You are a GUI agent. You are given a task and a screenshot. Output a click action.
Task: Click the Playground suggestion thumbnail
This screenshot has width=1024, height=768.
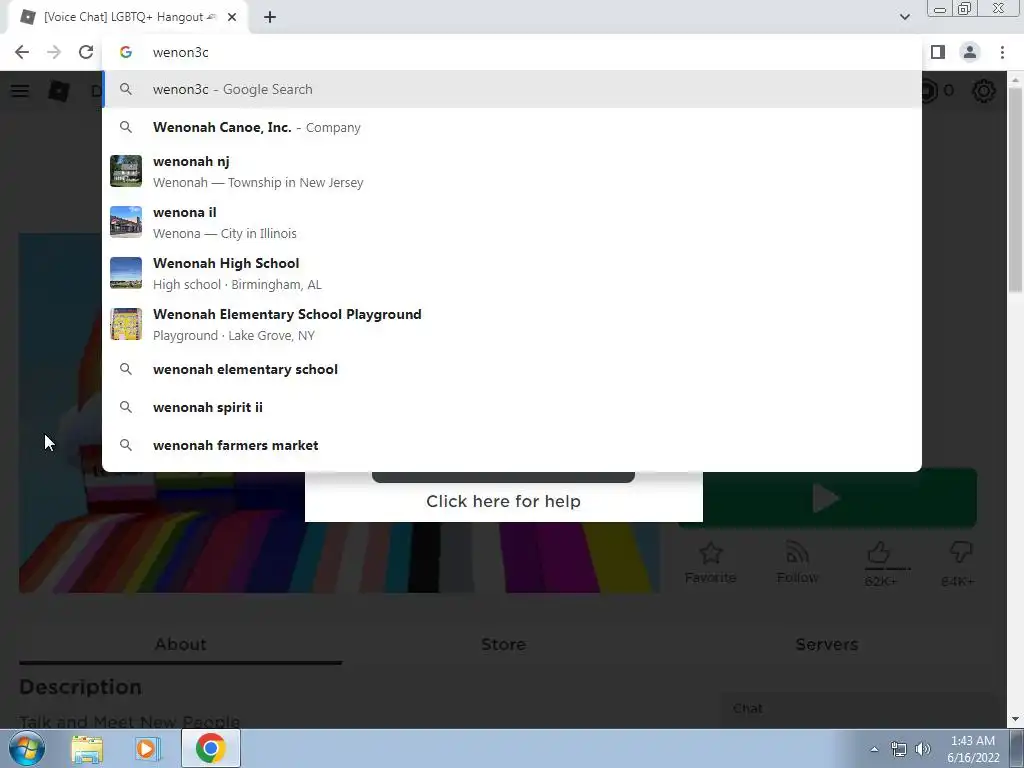(x=126, y=324)
